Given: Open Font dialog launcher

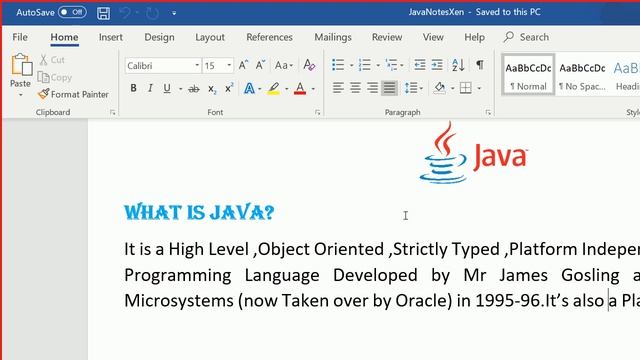Looking at the screenshot, I should pos(318,113).
